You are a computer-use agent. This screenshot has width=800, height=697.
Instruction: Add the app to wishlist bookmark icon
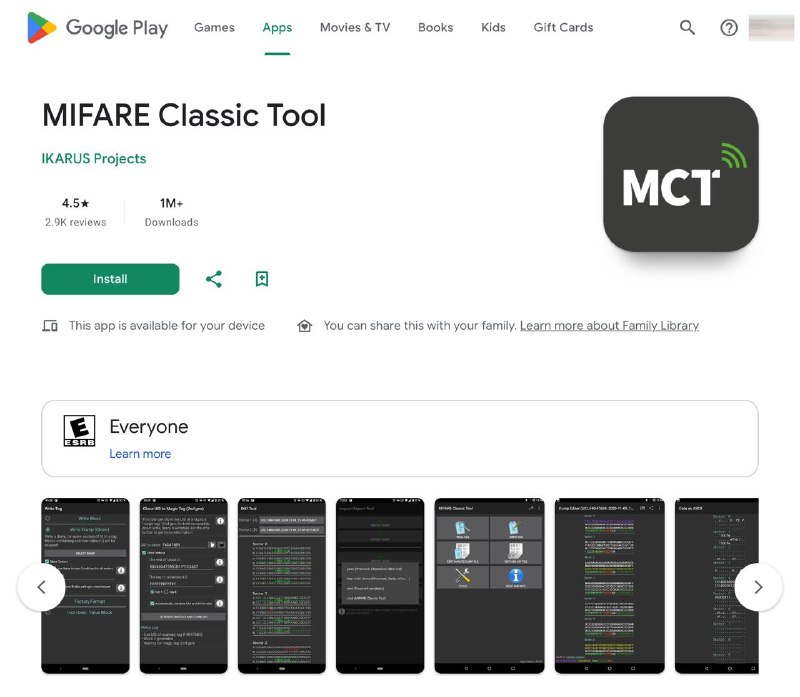[x=262, y=279]
